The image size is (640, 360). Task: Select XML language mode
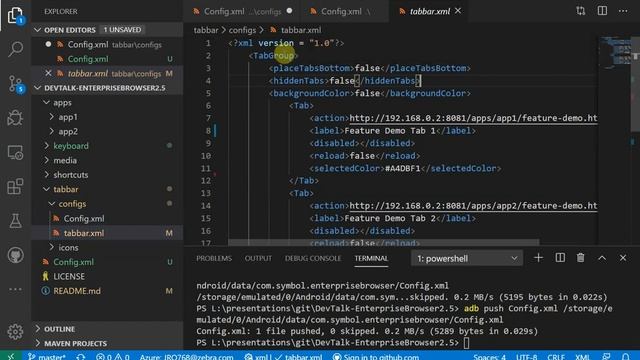click(582, 356)
